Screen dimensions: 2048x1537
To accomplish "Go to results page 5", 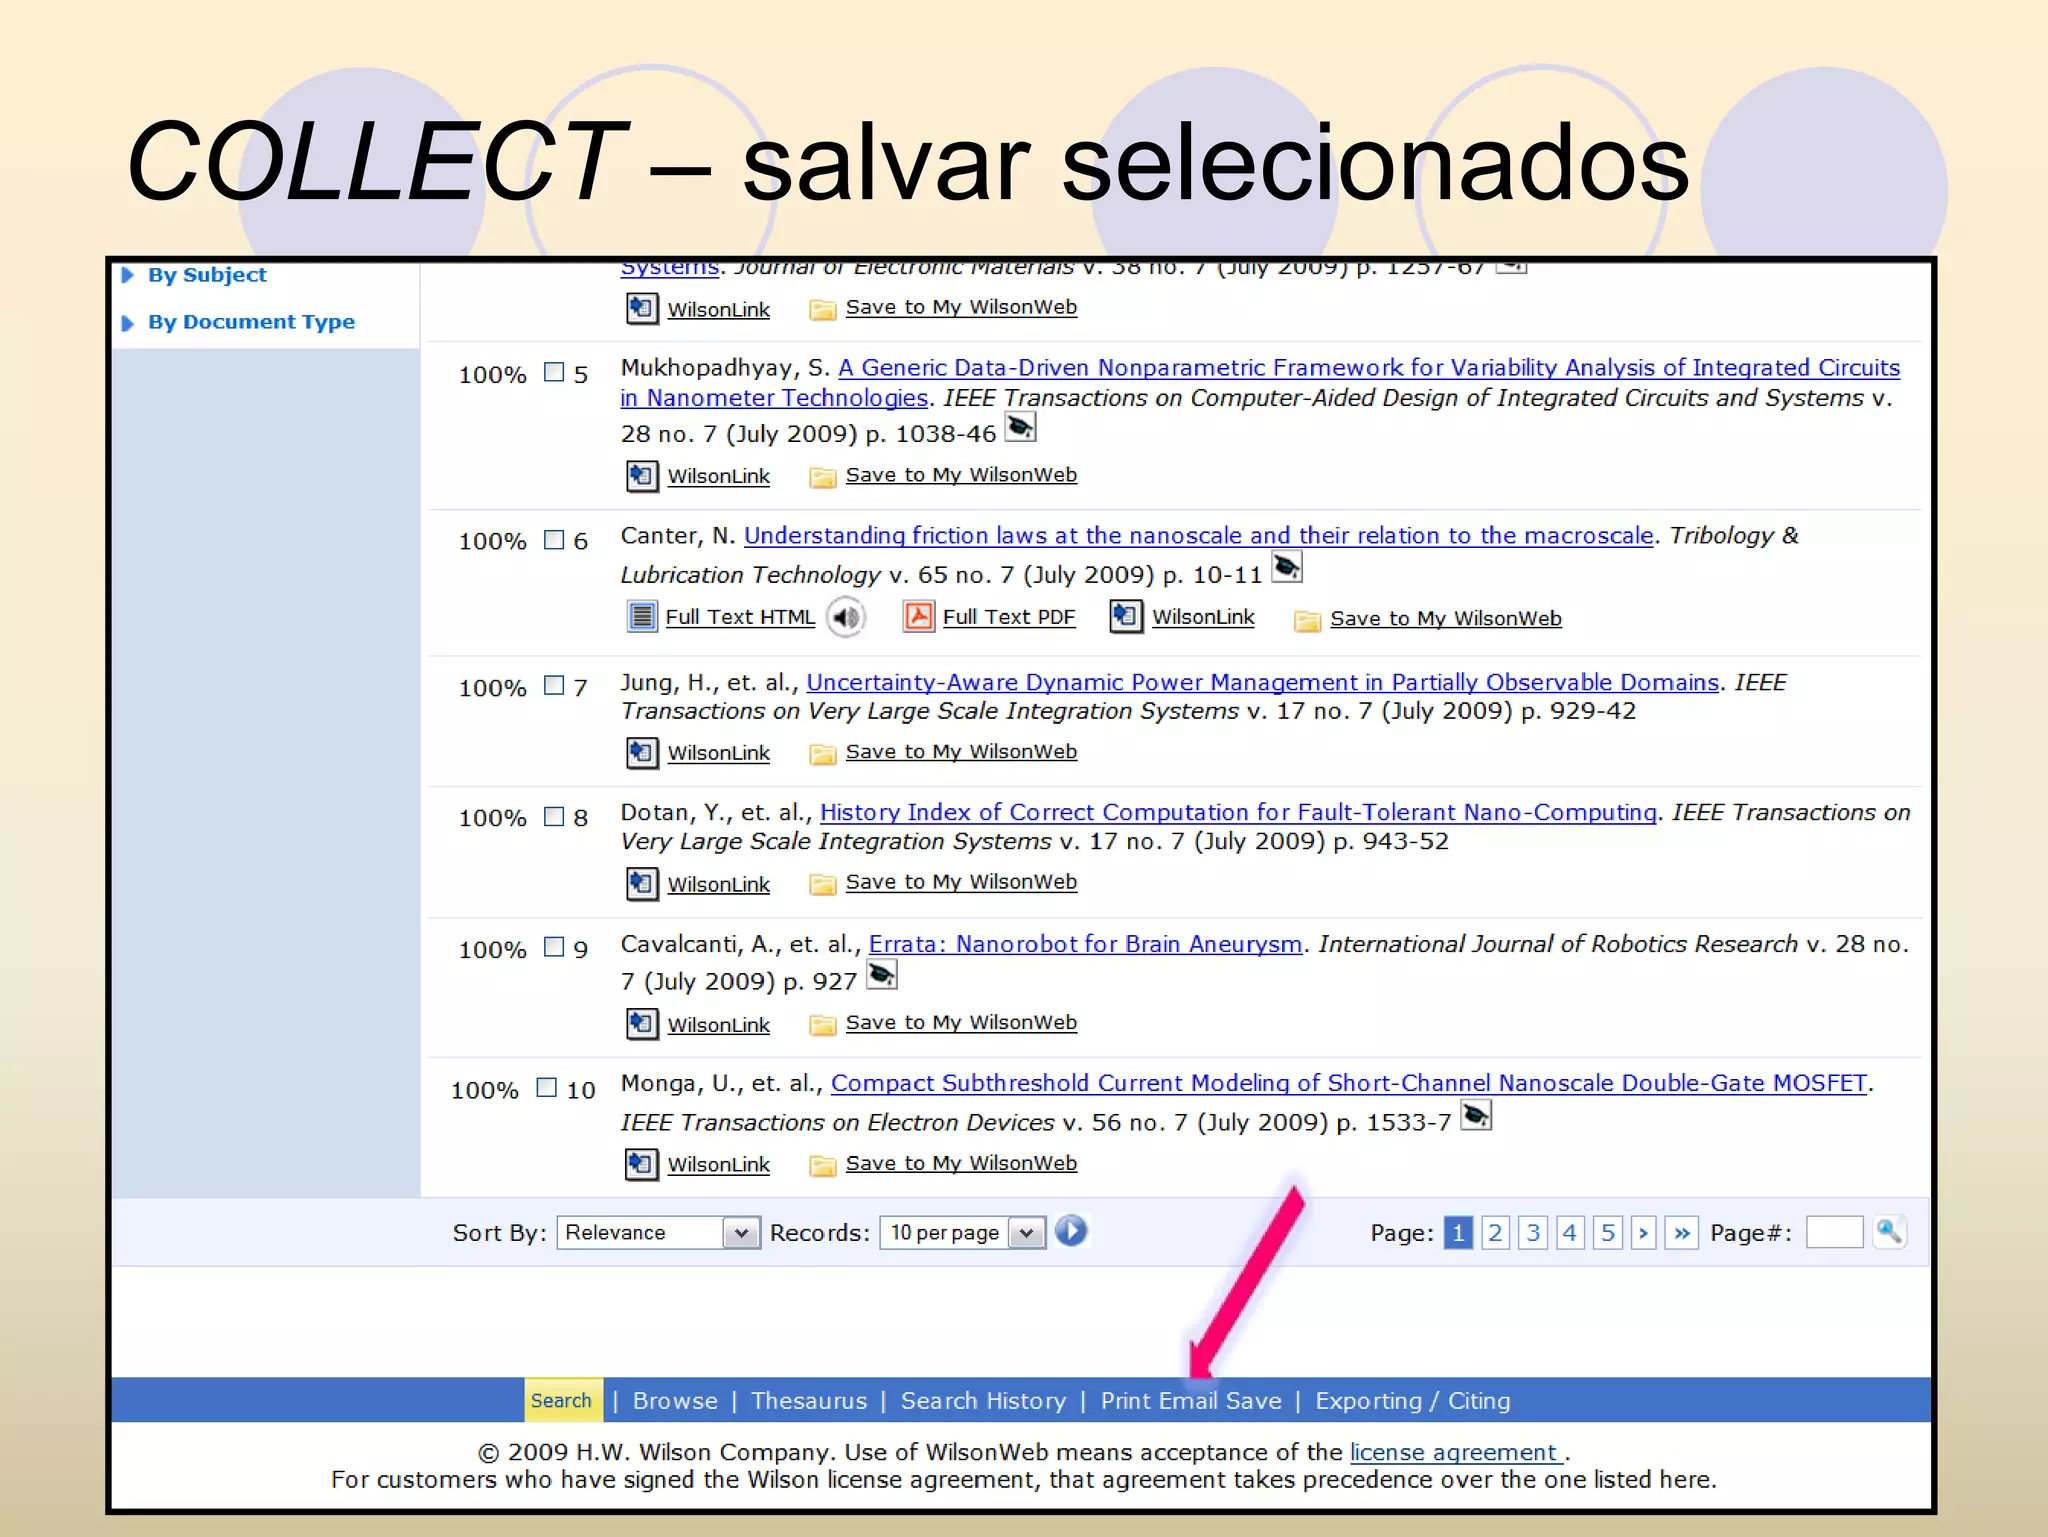I will (1607, 1232).
